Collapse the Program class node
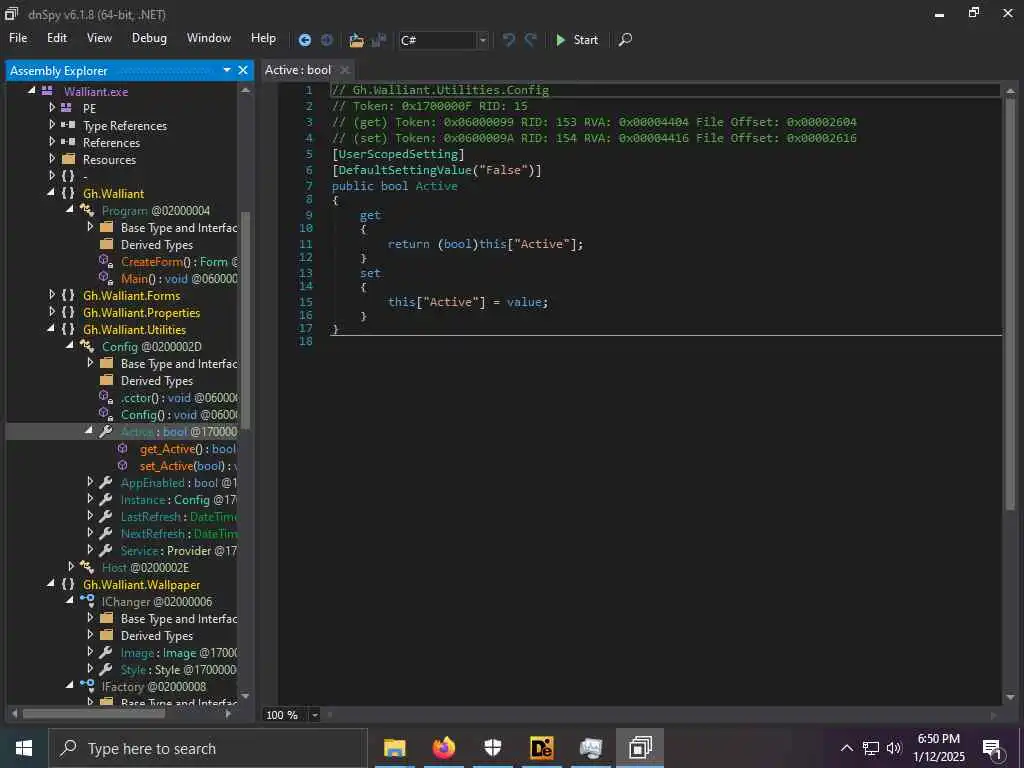Viewport: 1024px width, 768px height. pos(70,210)
